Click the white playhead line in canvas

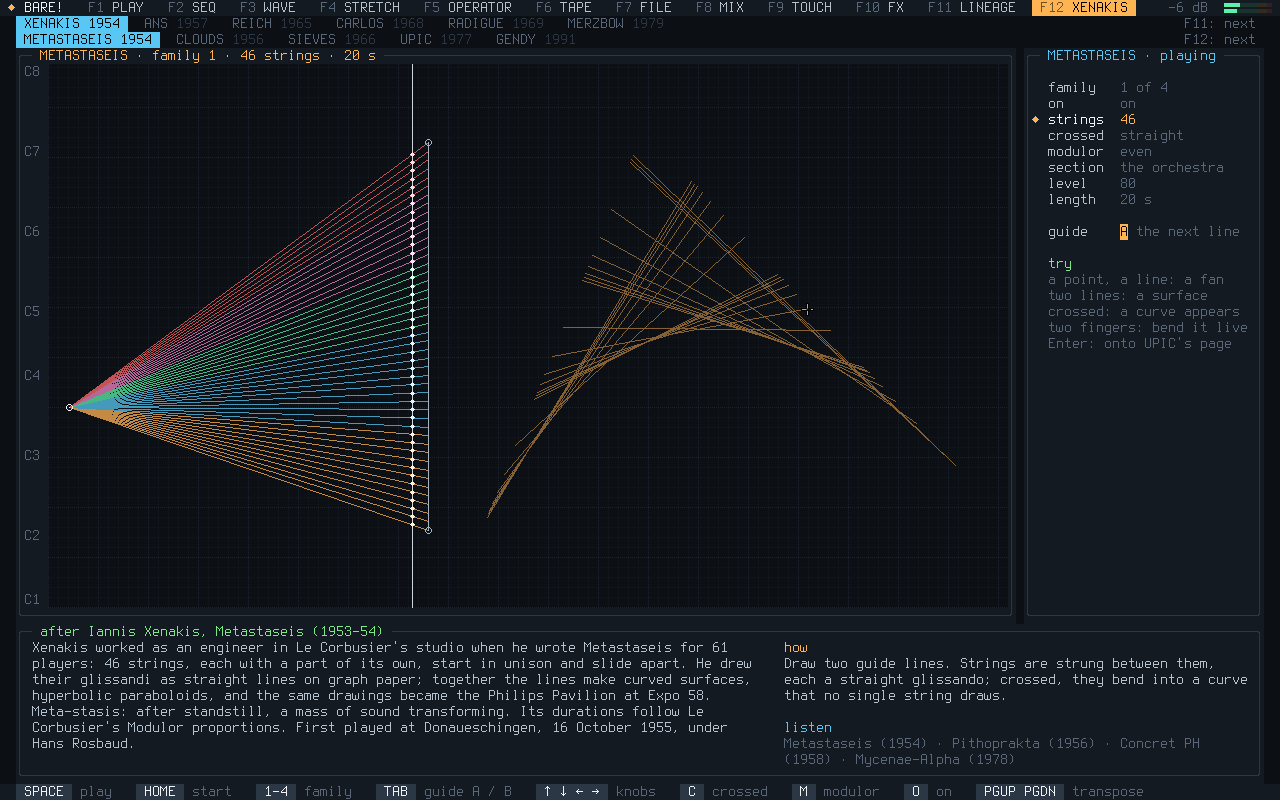coord(412,336)
